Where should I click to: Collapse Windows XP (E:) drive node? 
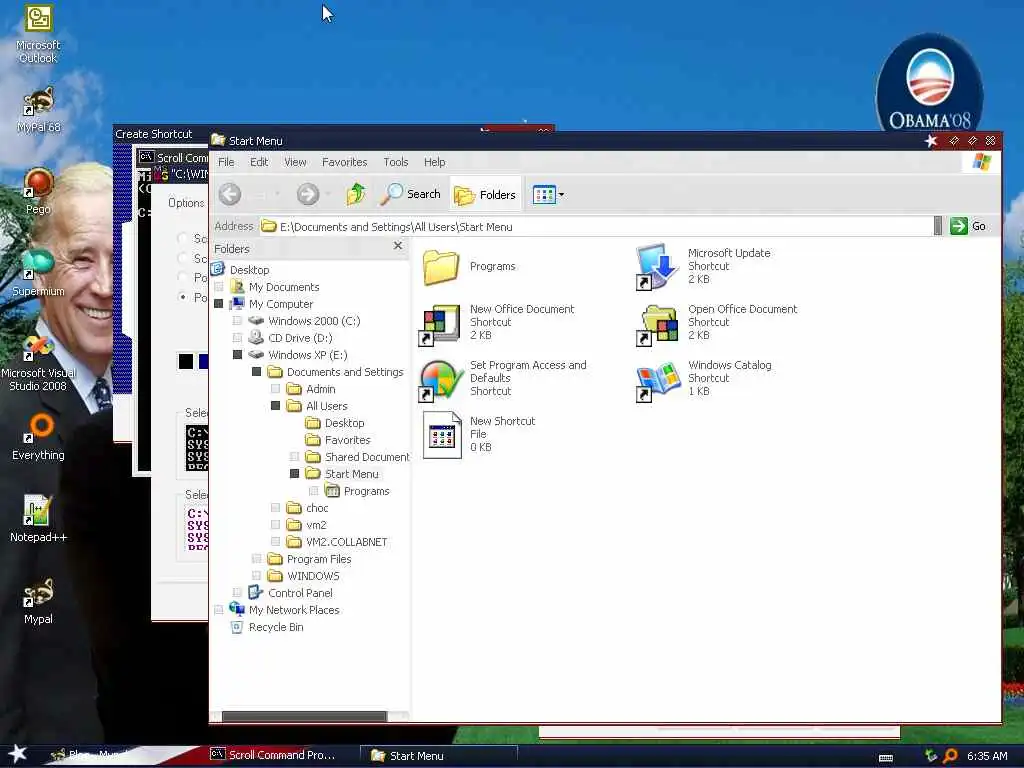tap(238, 355)
